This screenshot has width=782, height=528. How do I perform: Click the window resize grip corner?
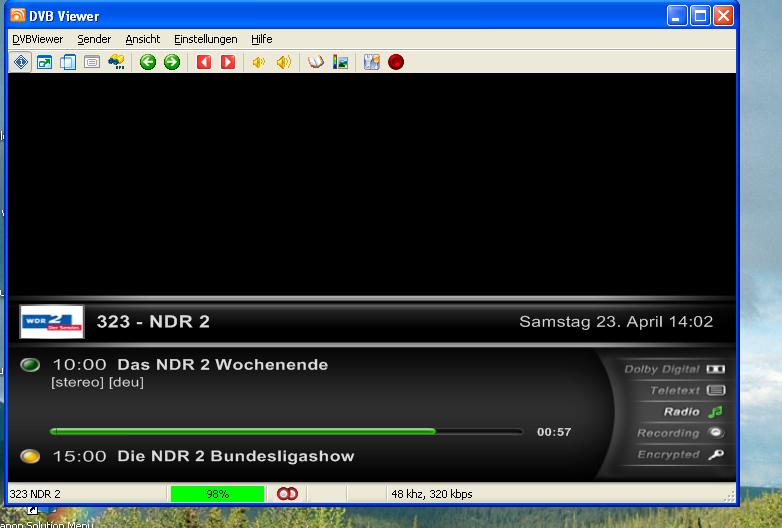click(730, 497)
